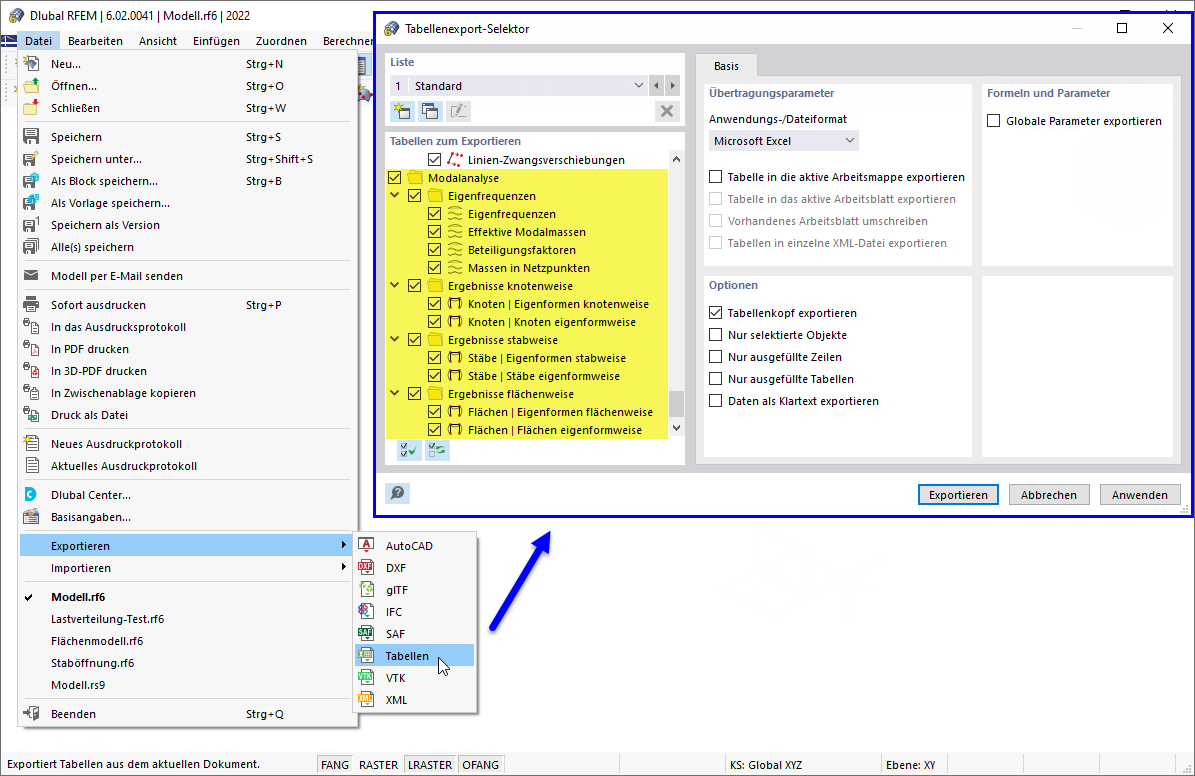Toggle Globale Parameter exportieren checkbox
Image resolution: width=1195 pixels, height=776 pixels.
point(994,120)
